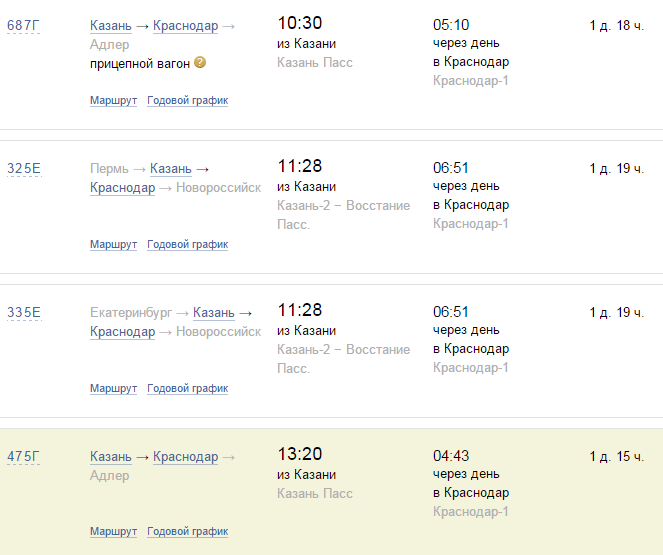The image size is (663, 555).
Task: Show Маршрут for train 335Е
Action: point(113,388)
